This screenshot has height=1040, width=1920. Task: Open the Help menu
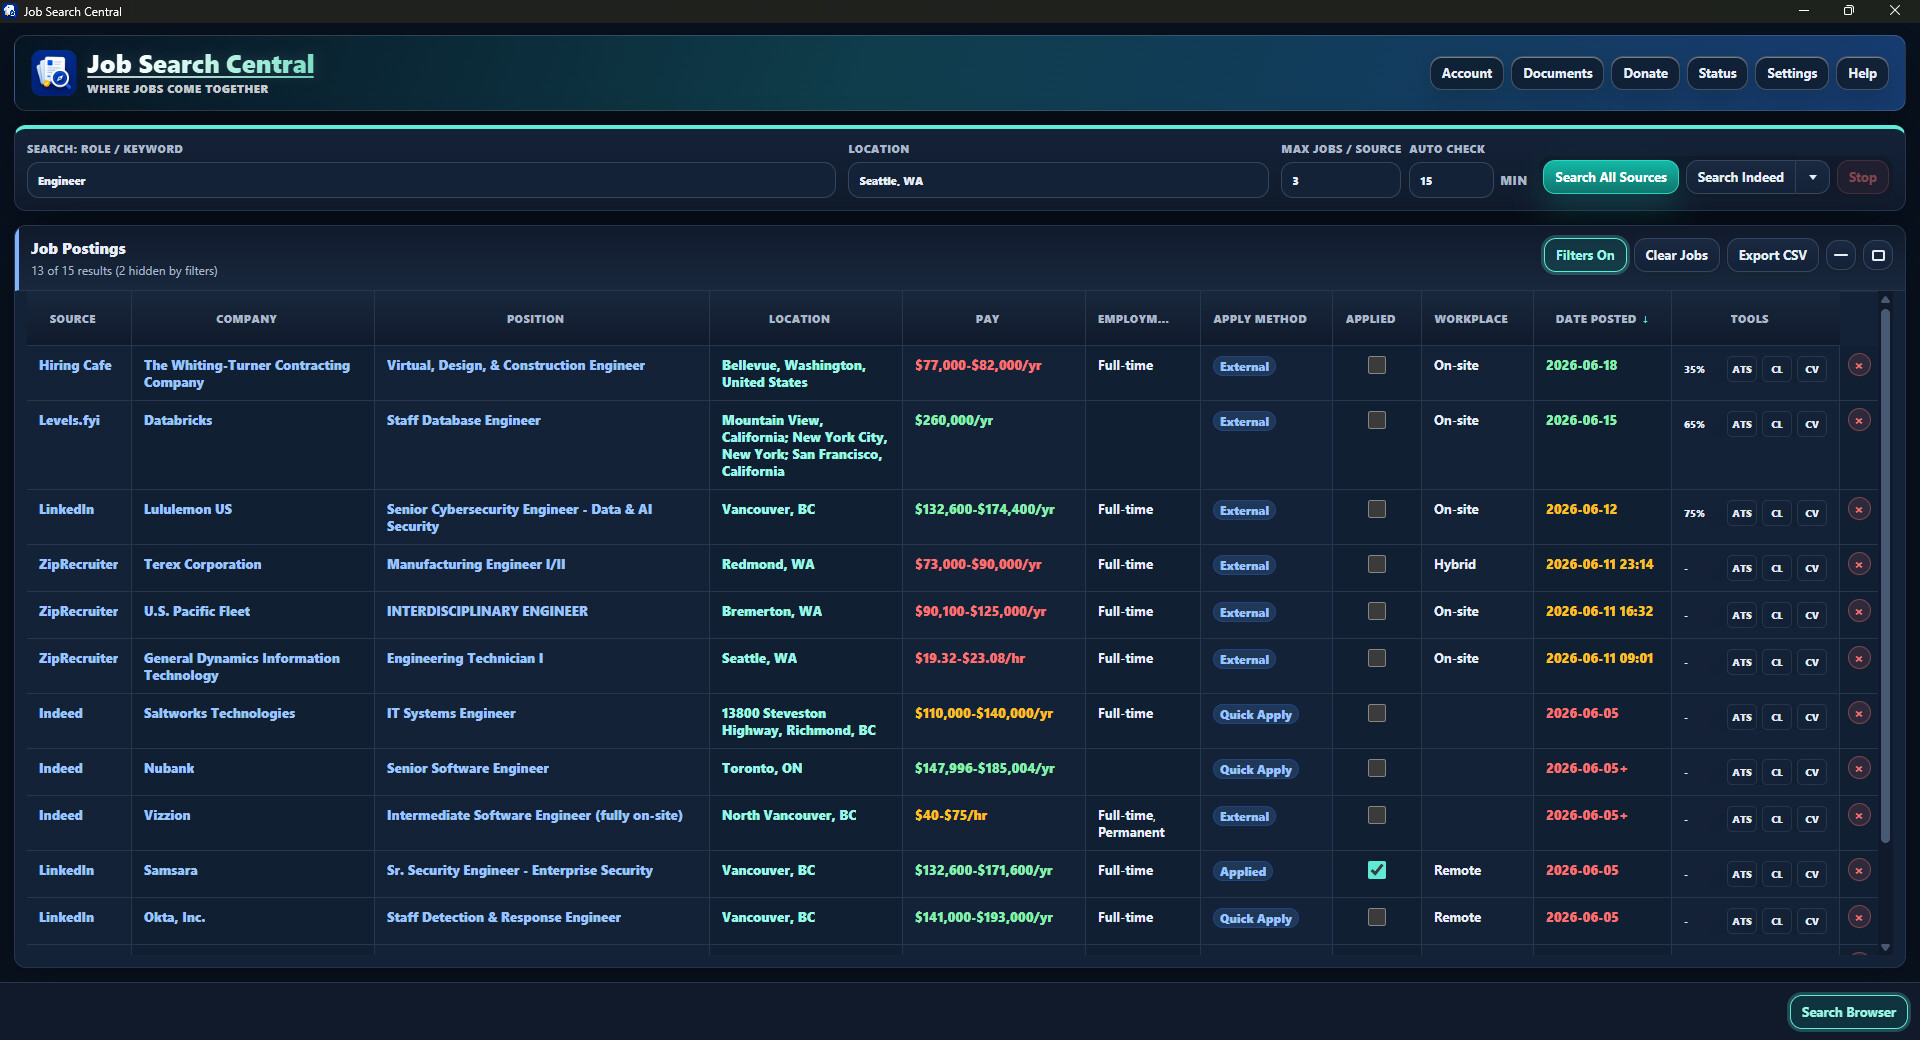[x=1862, y=74]
